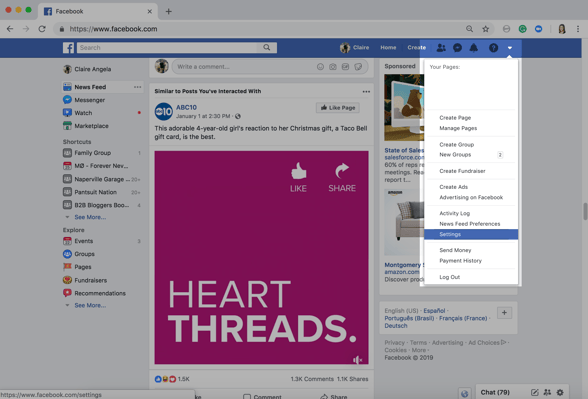588x399 pixels.
Task: Click the browser address bar URL
Action: (113, 29)
